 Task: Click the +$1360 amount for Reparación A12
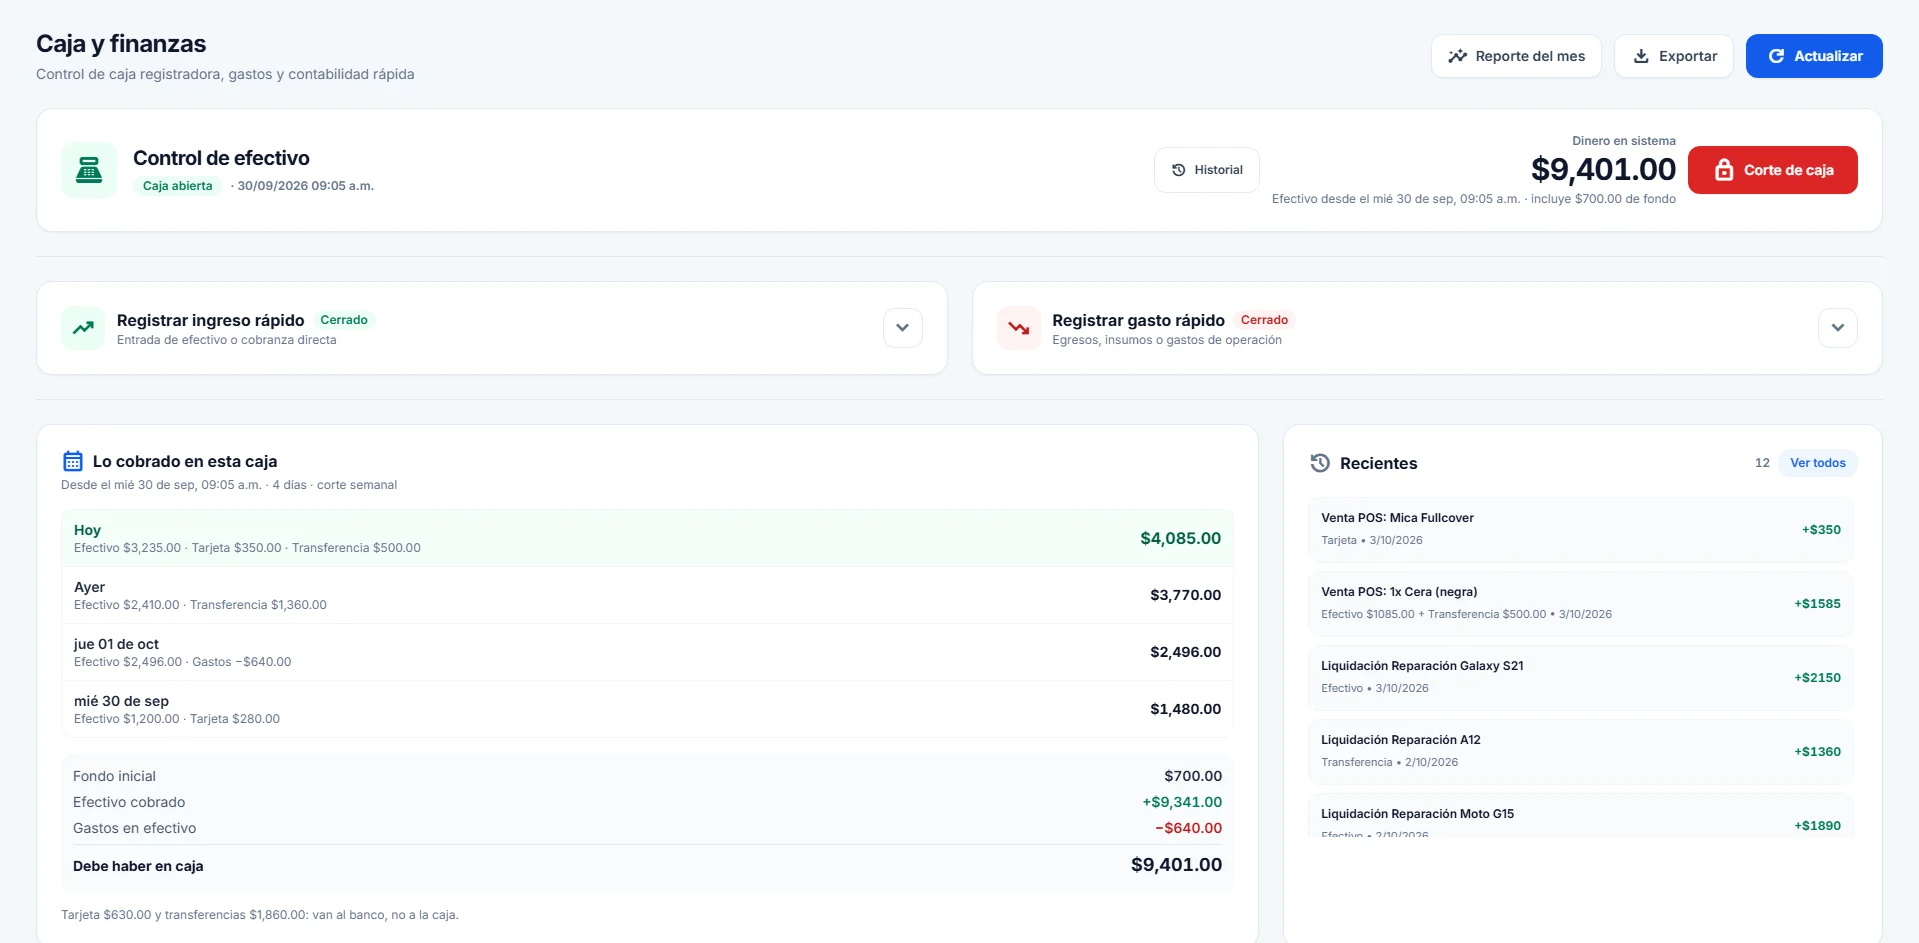(x=1817, y=751)
